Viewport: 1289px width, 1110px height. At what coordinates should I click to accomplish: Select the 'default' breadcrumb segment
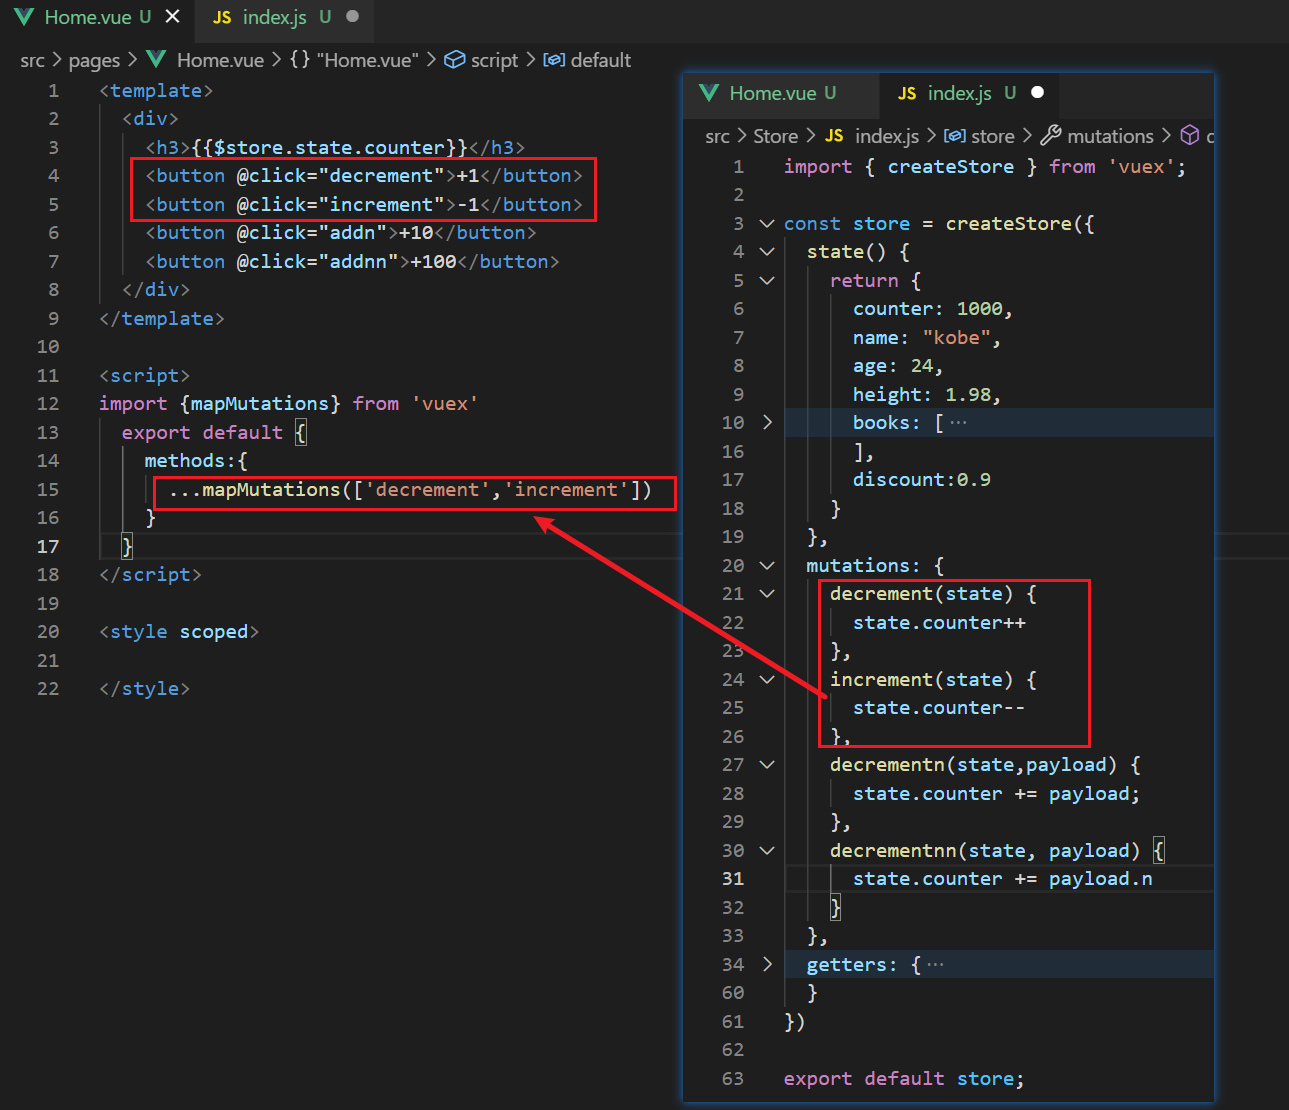click(x=600, y=60)
